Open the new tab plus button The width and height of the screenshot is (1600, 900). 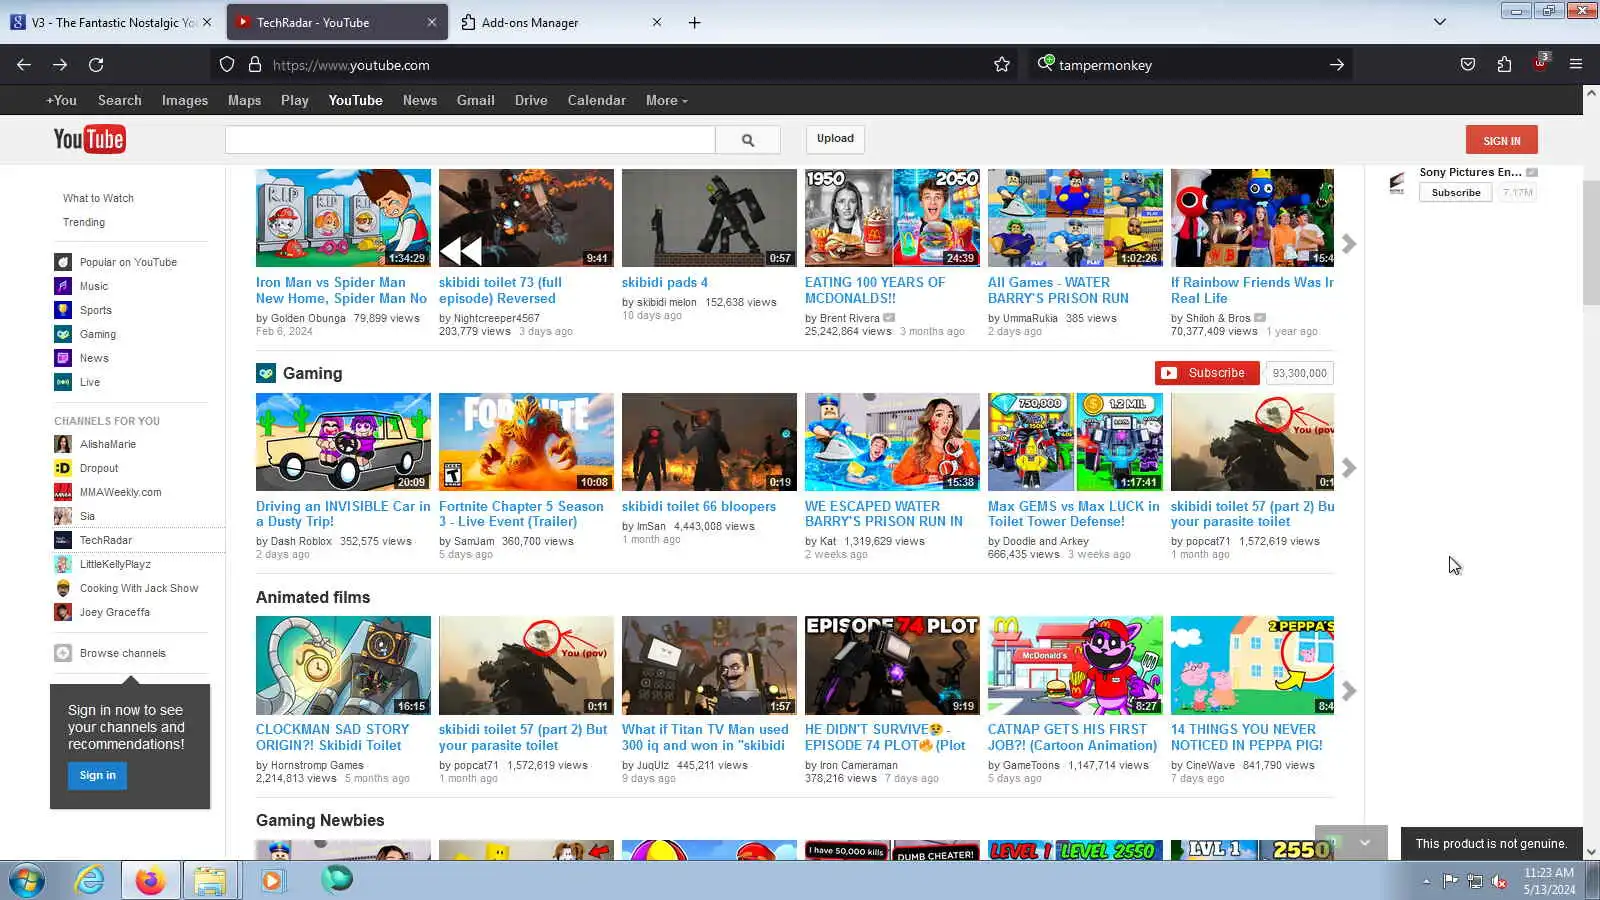tap(694, 22)
